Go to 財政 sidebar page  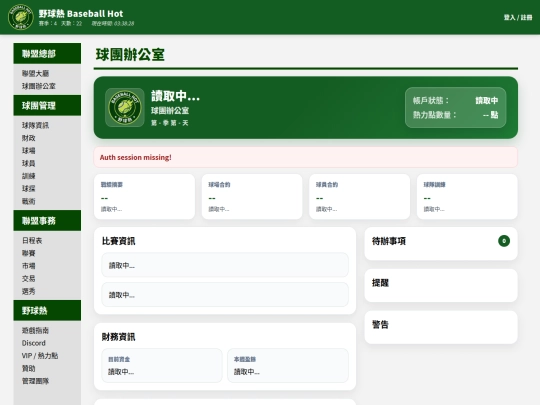(29, 138)
